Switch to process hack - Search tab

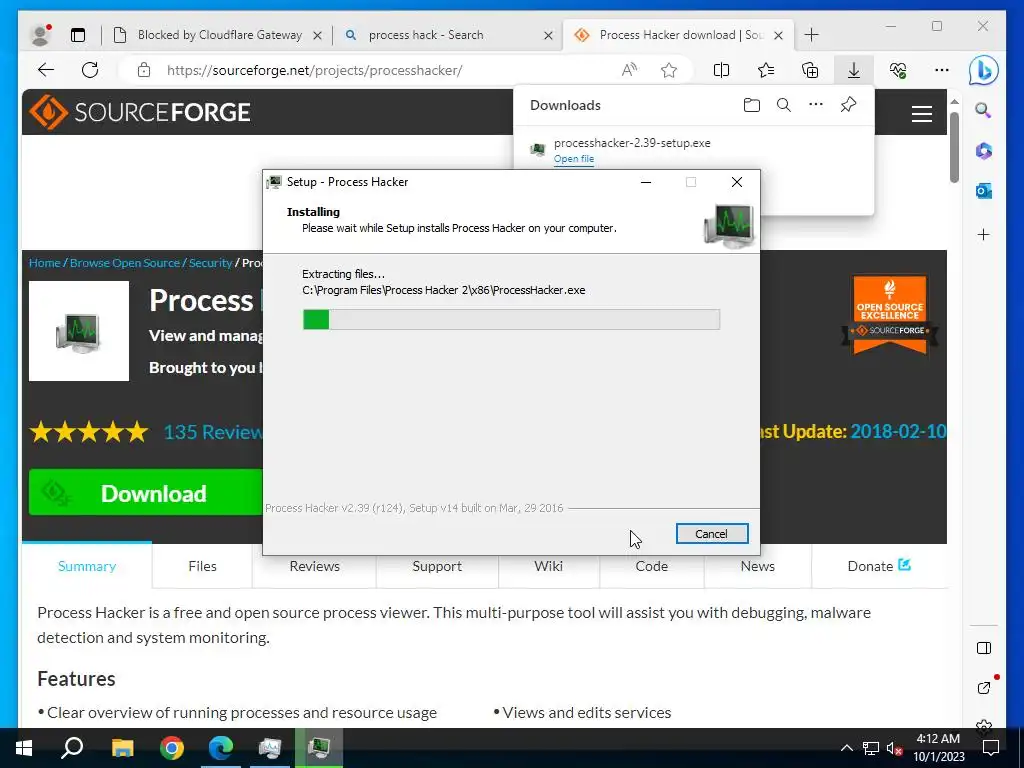tap(426, 35)
